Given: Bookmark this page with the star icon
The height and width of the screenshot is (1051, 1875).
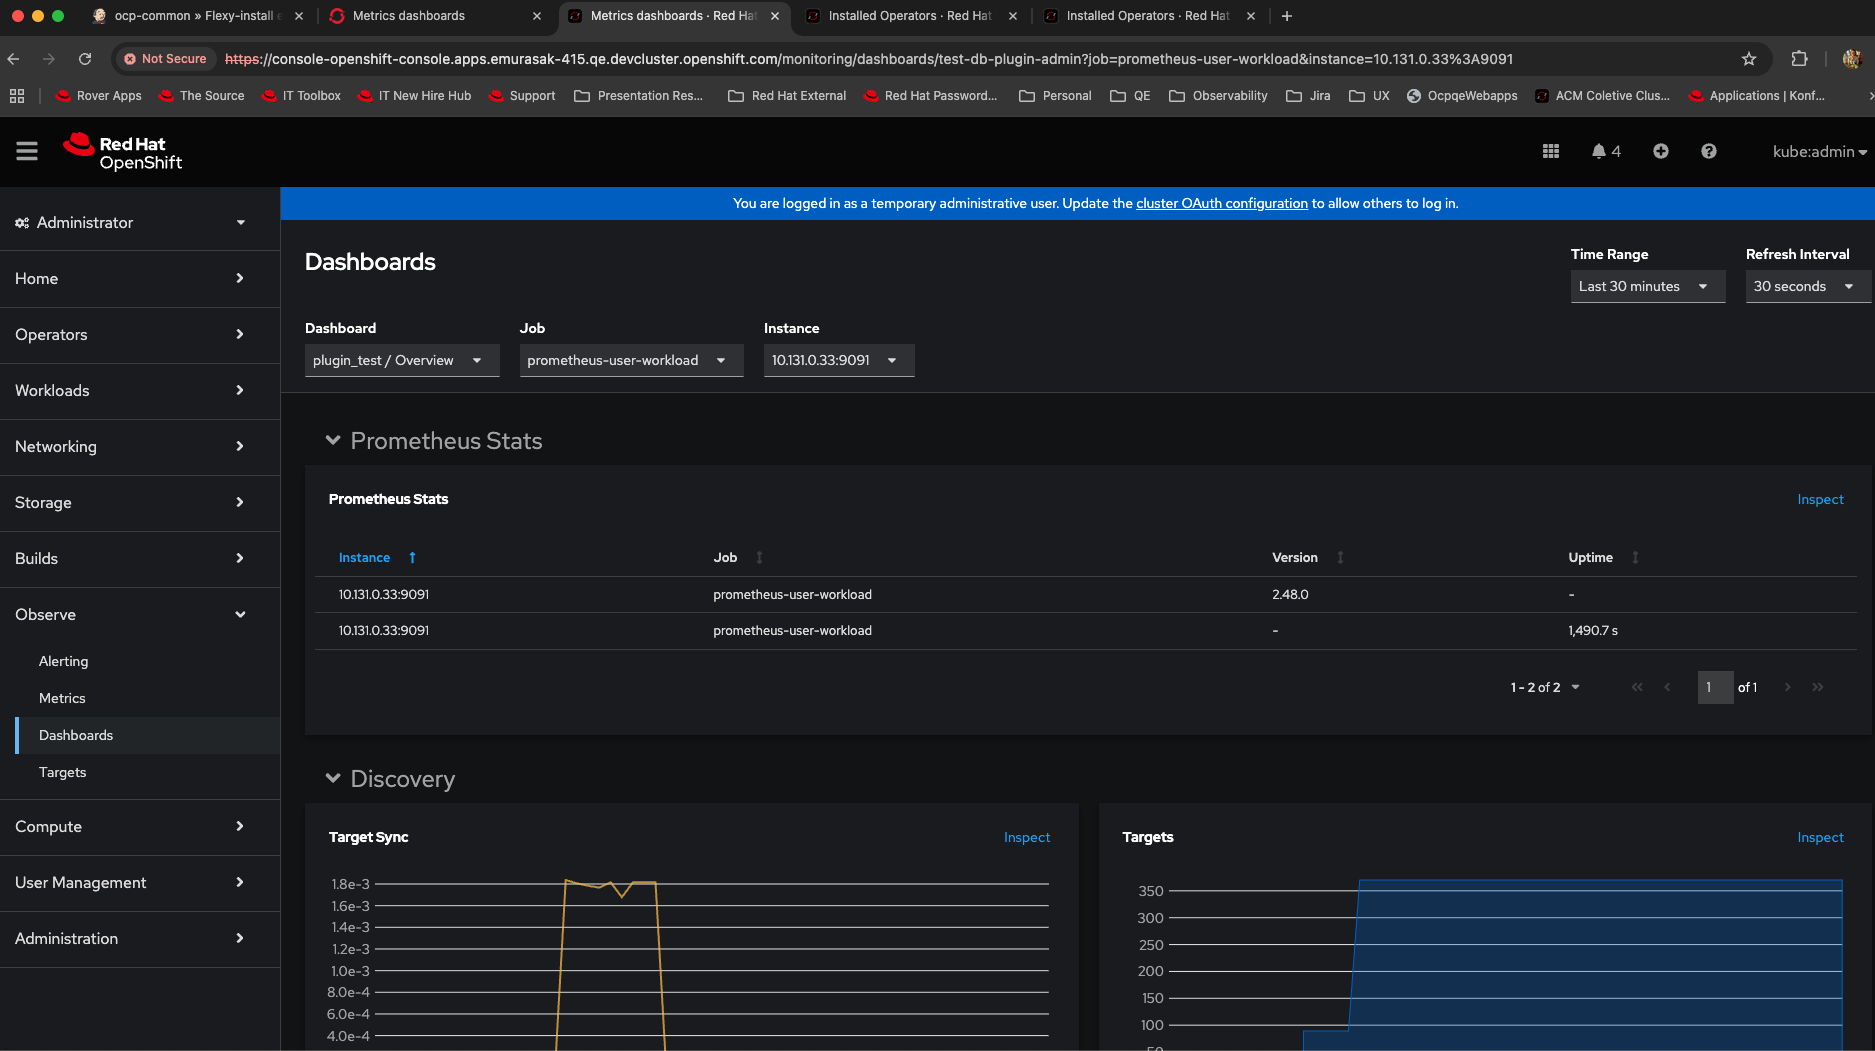Looking at the screenshot, I should (x=1748, y=59).
